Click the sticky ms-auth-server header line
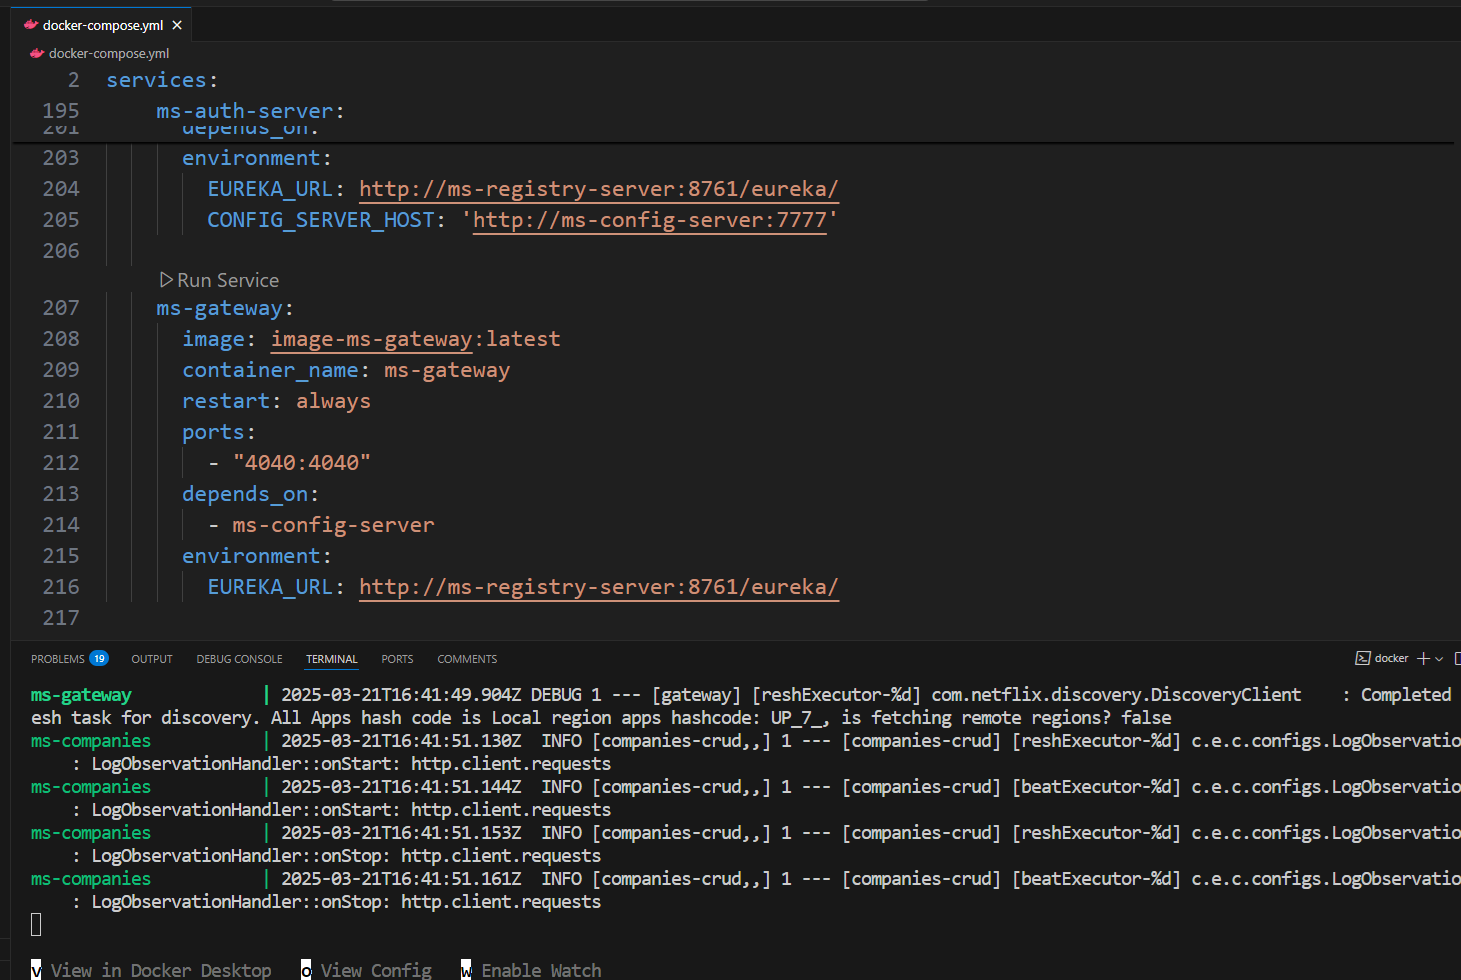1461x980 pixels. (250, 111)
